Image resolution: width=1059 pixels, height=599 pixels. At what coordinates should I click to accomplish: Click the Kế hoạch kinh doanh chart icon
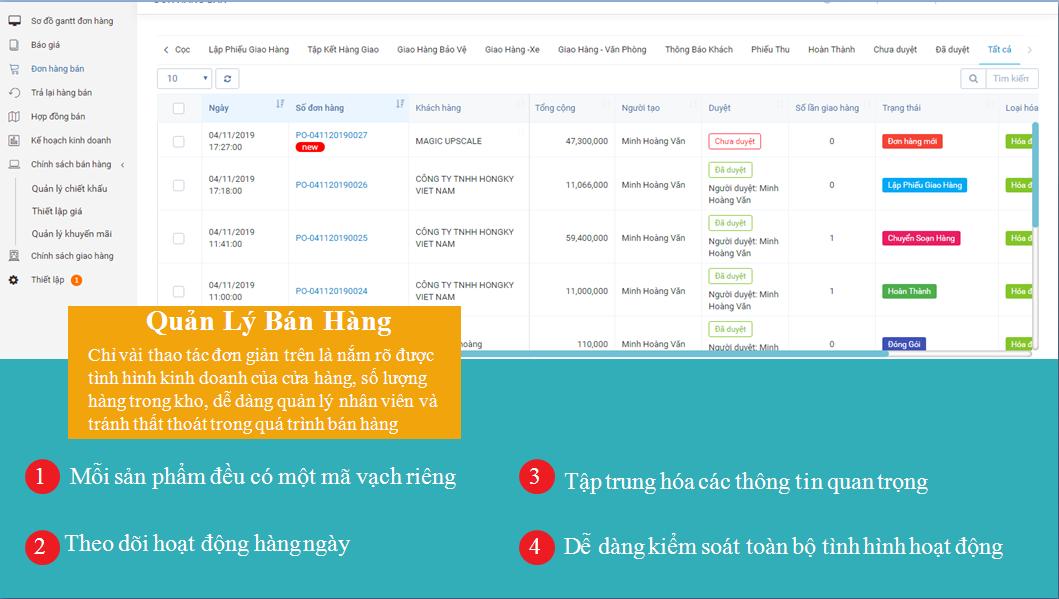tap(14, 141)
